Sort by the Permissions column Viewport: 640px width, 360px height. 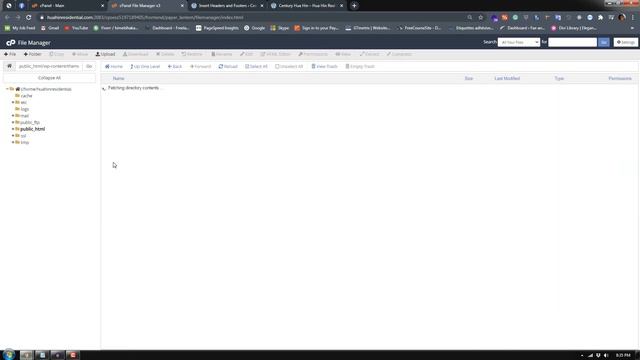click(x=620, y=78)
